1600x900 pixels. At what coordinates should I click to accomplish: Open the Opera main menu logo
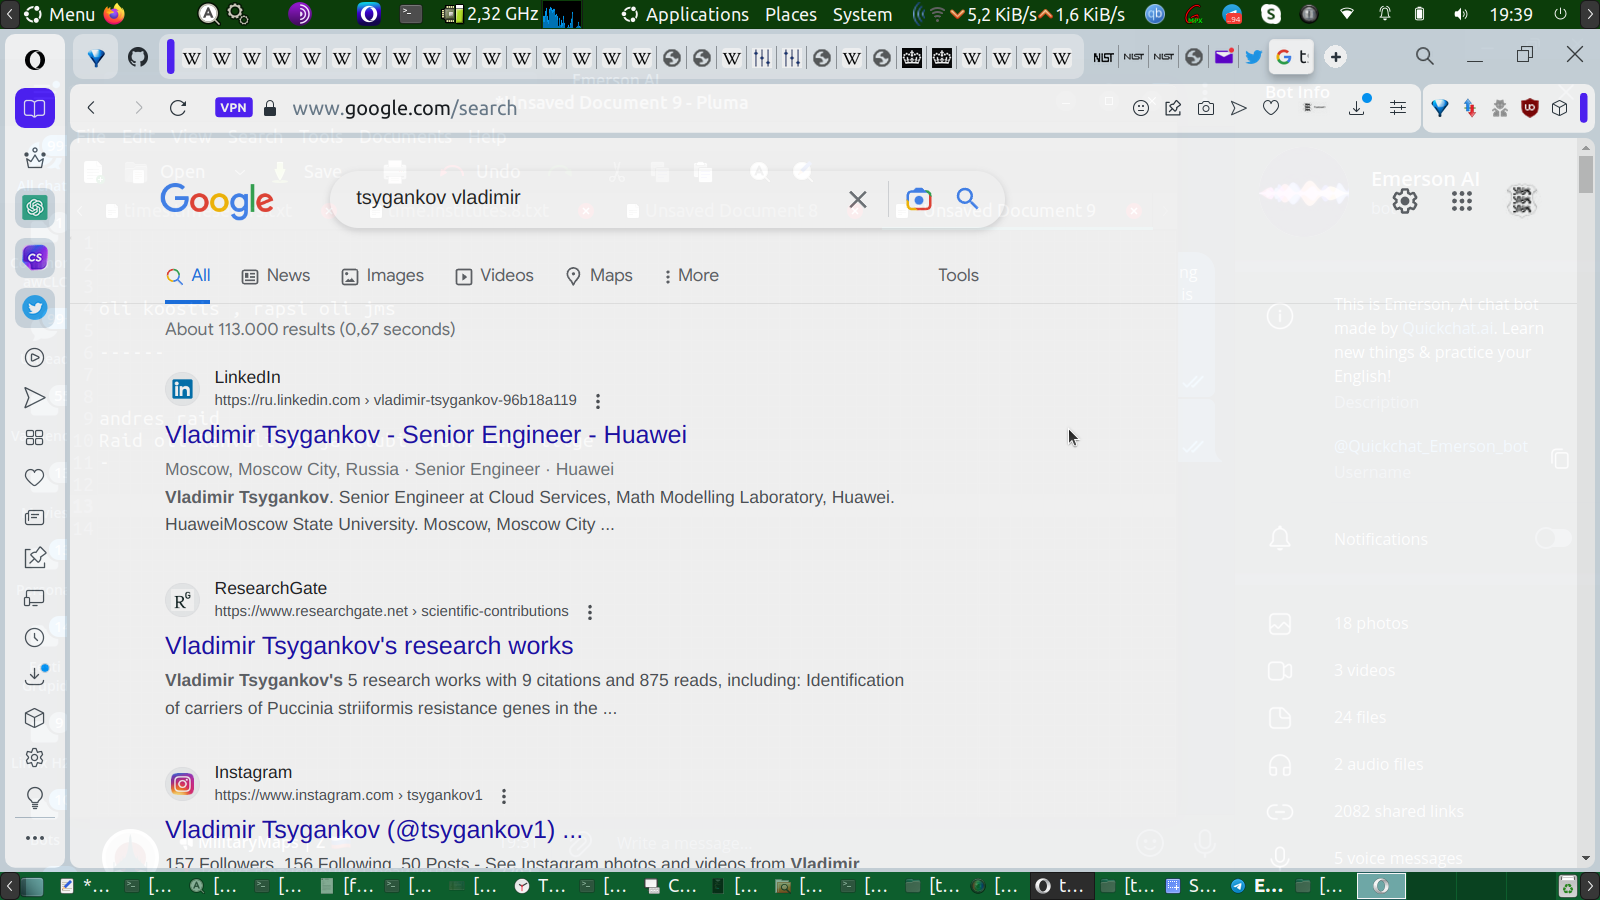point(35,60)
